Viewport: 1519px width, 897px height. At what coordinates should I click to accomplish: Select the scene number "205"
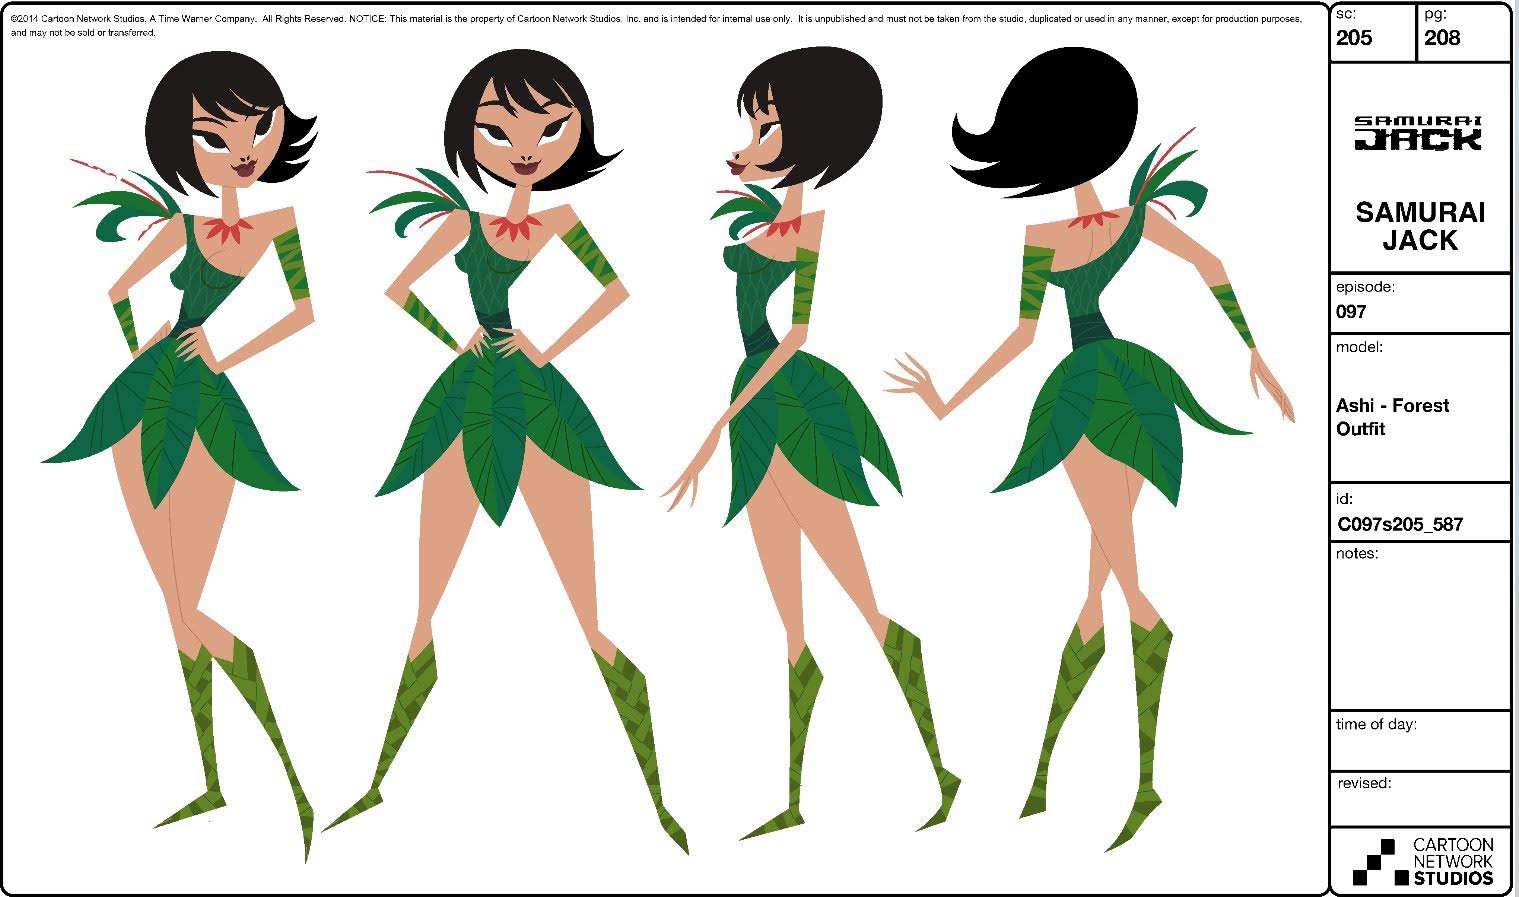click(x=1354, y=38)
